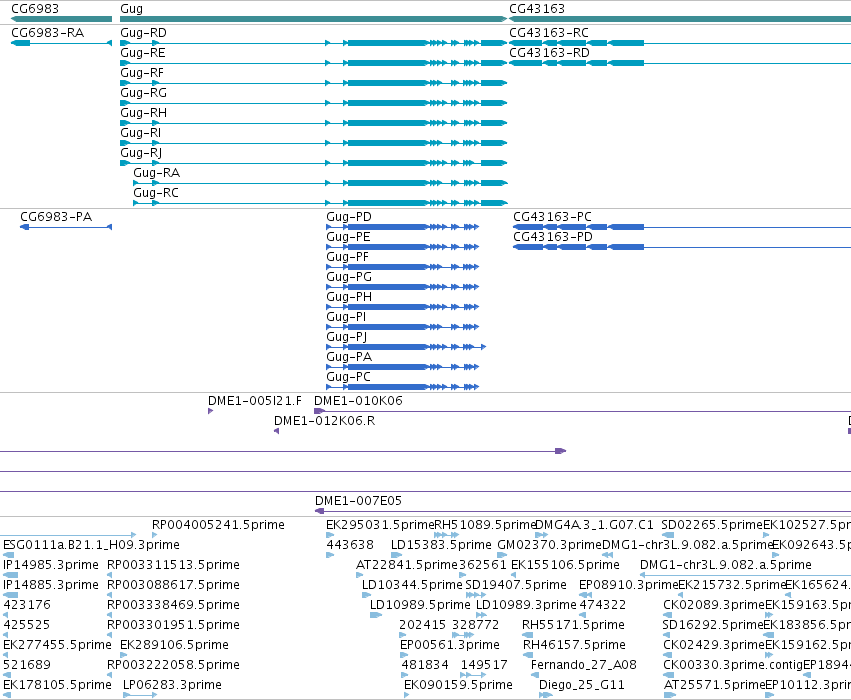Screen dimensions: 851x700
Task: Select EST RP003311513.5prime
Action: (x=173, y=565)
